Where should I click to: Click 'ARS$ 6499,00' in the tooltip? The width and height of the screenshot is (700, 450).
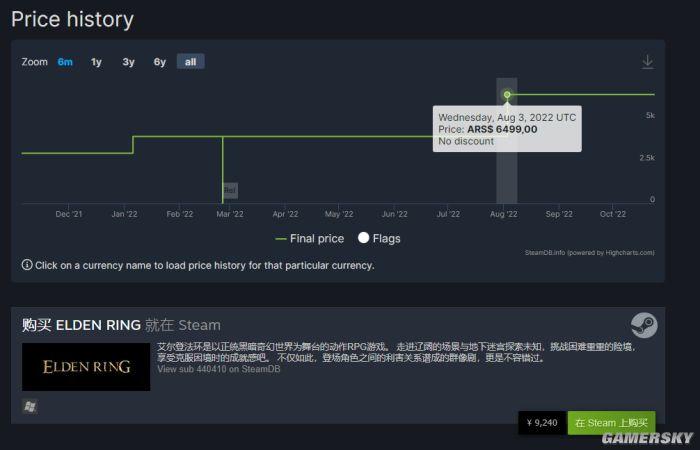point(502,129)
